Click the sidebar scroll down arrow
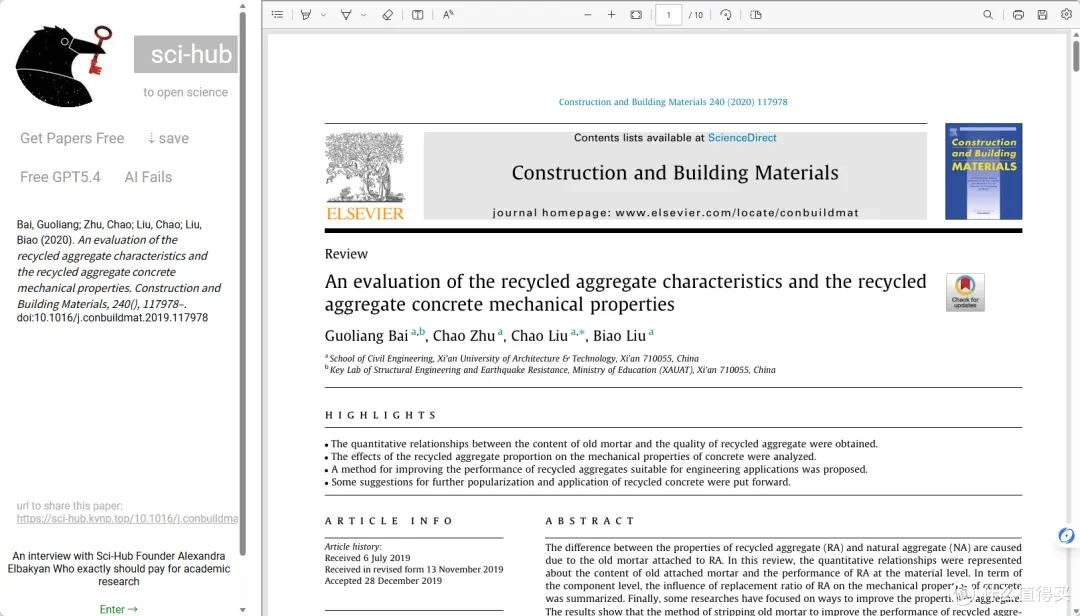Viewport: 1080px width, 616px height. coord(242,610)
